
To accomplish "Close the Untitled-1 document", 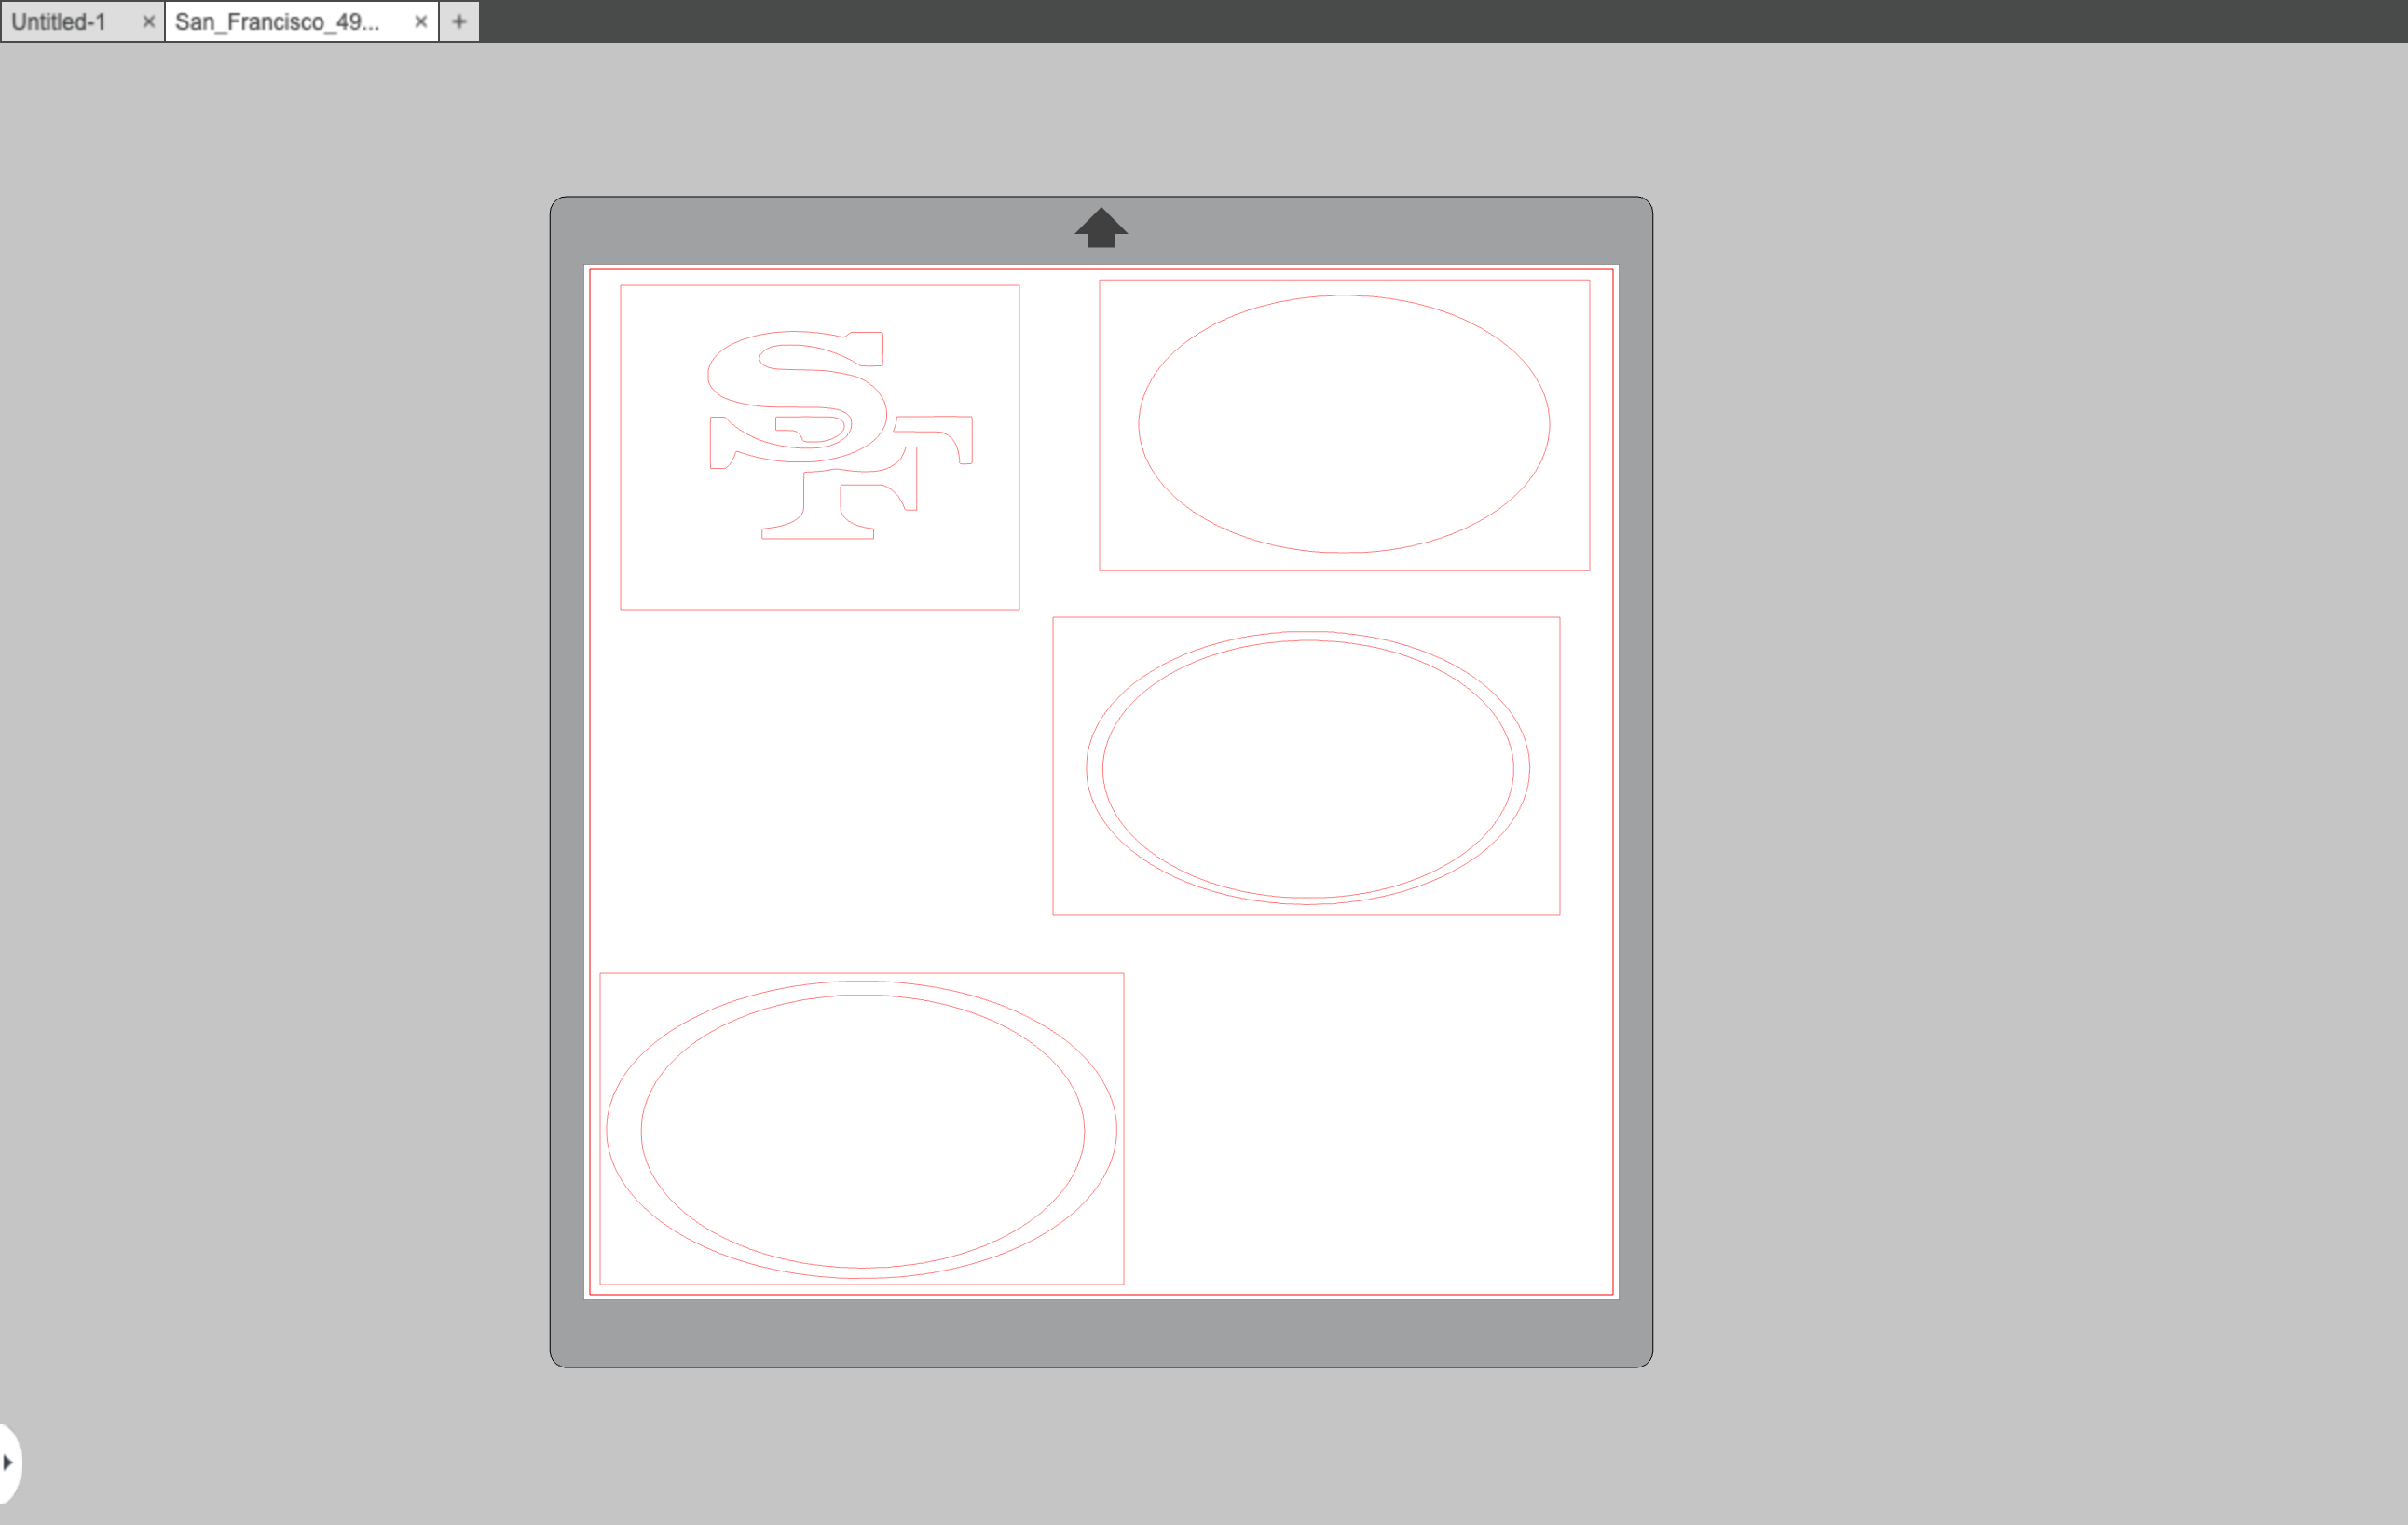I will click(148, 21).
